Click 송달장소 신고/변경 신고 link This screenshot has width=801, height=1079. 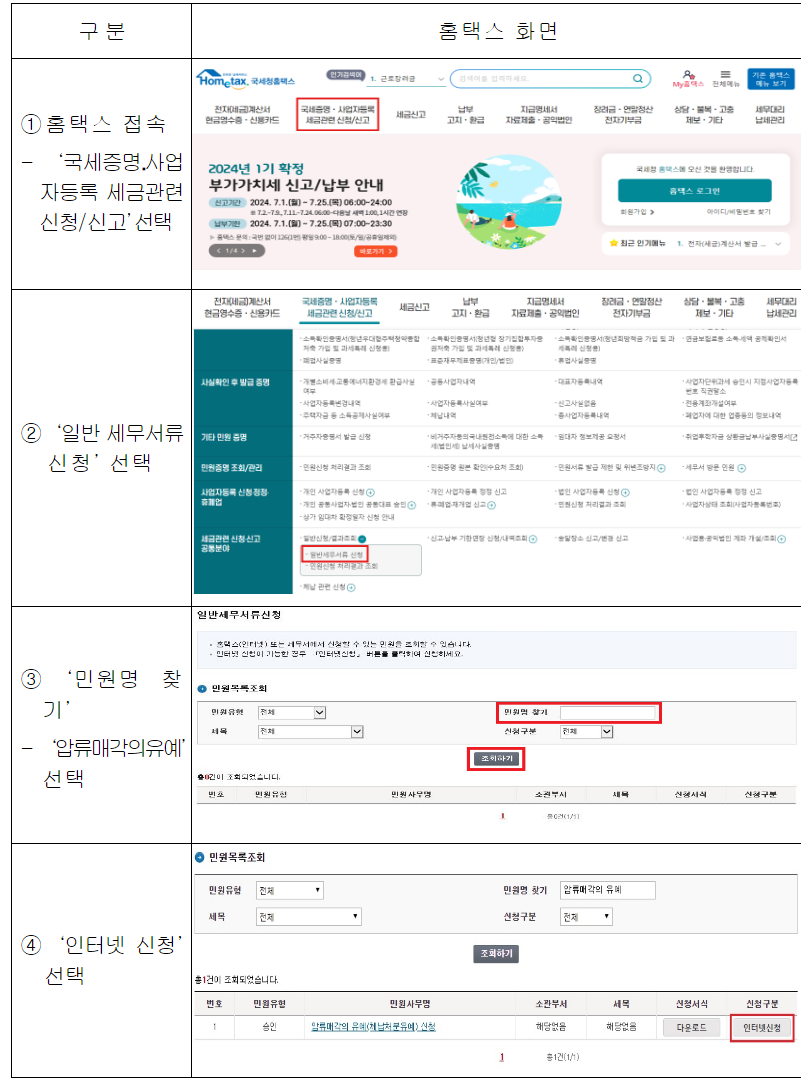592,539
